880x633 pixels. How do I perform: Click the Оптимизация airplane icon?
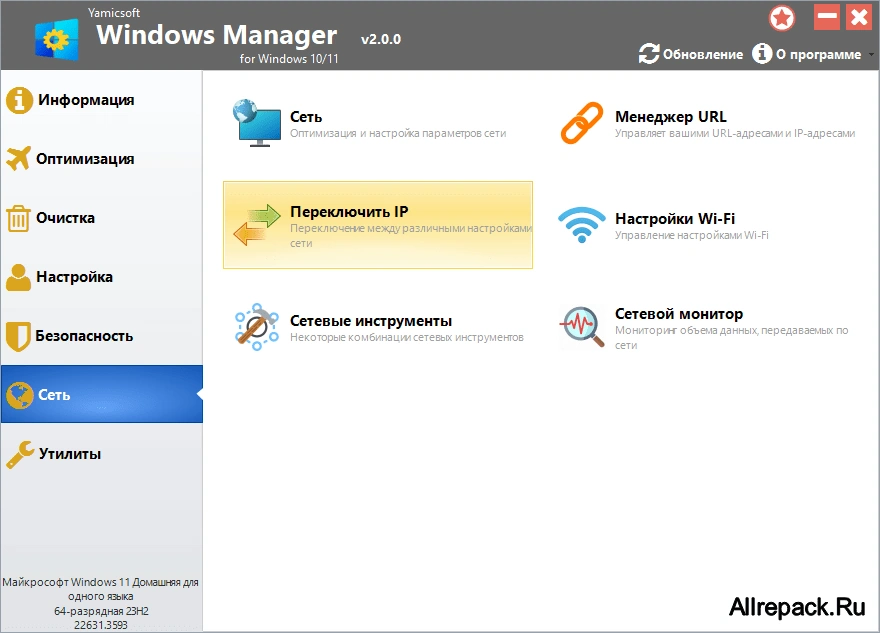(x=19, y=159)
